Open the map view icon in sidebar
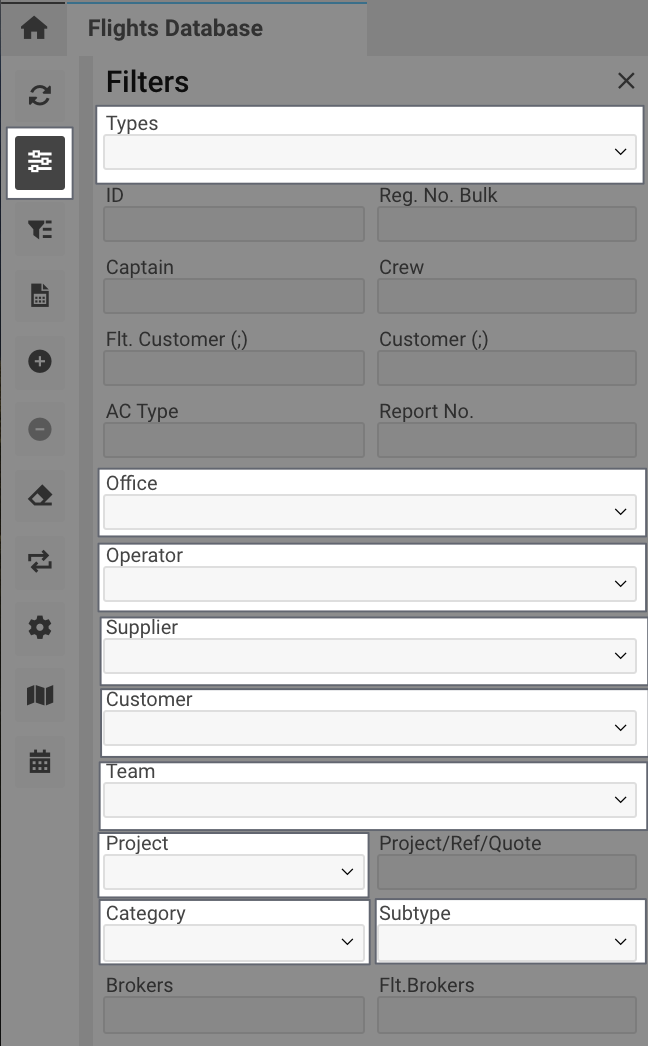Screen dimensions: 648x1046 [39, 694]
